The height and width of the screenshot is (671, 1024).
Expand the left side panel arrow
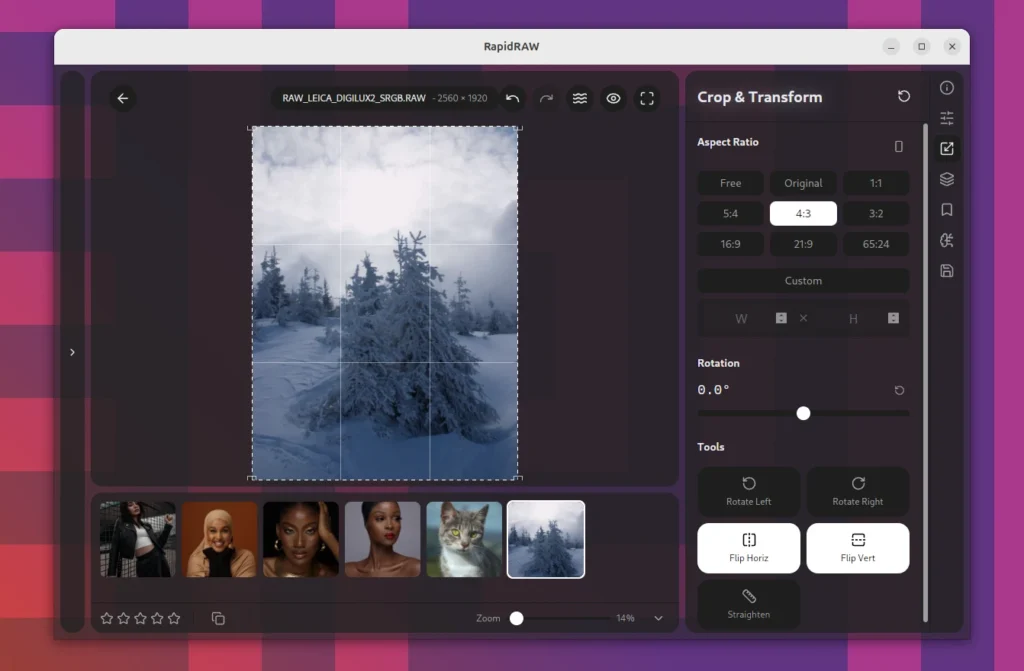72,352
